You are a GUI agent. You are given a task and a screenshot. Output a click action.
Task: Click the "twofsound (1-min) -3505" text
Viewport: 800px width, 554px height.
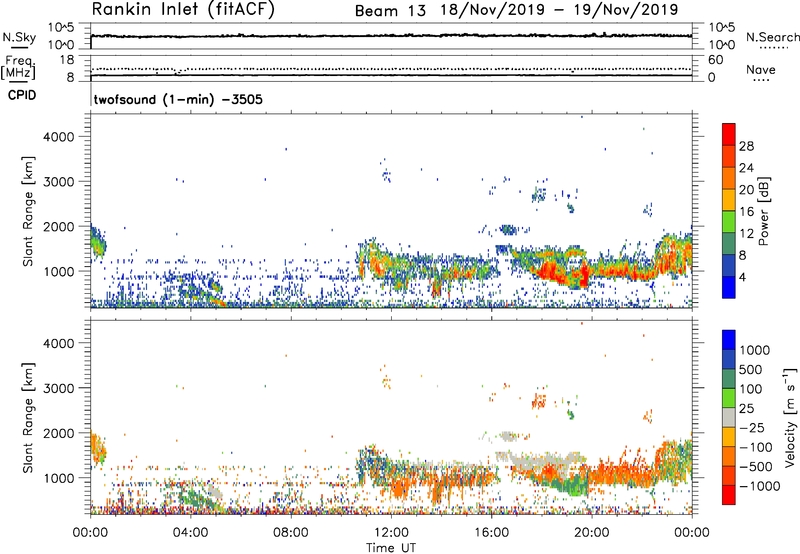point(178,99)
